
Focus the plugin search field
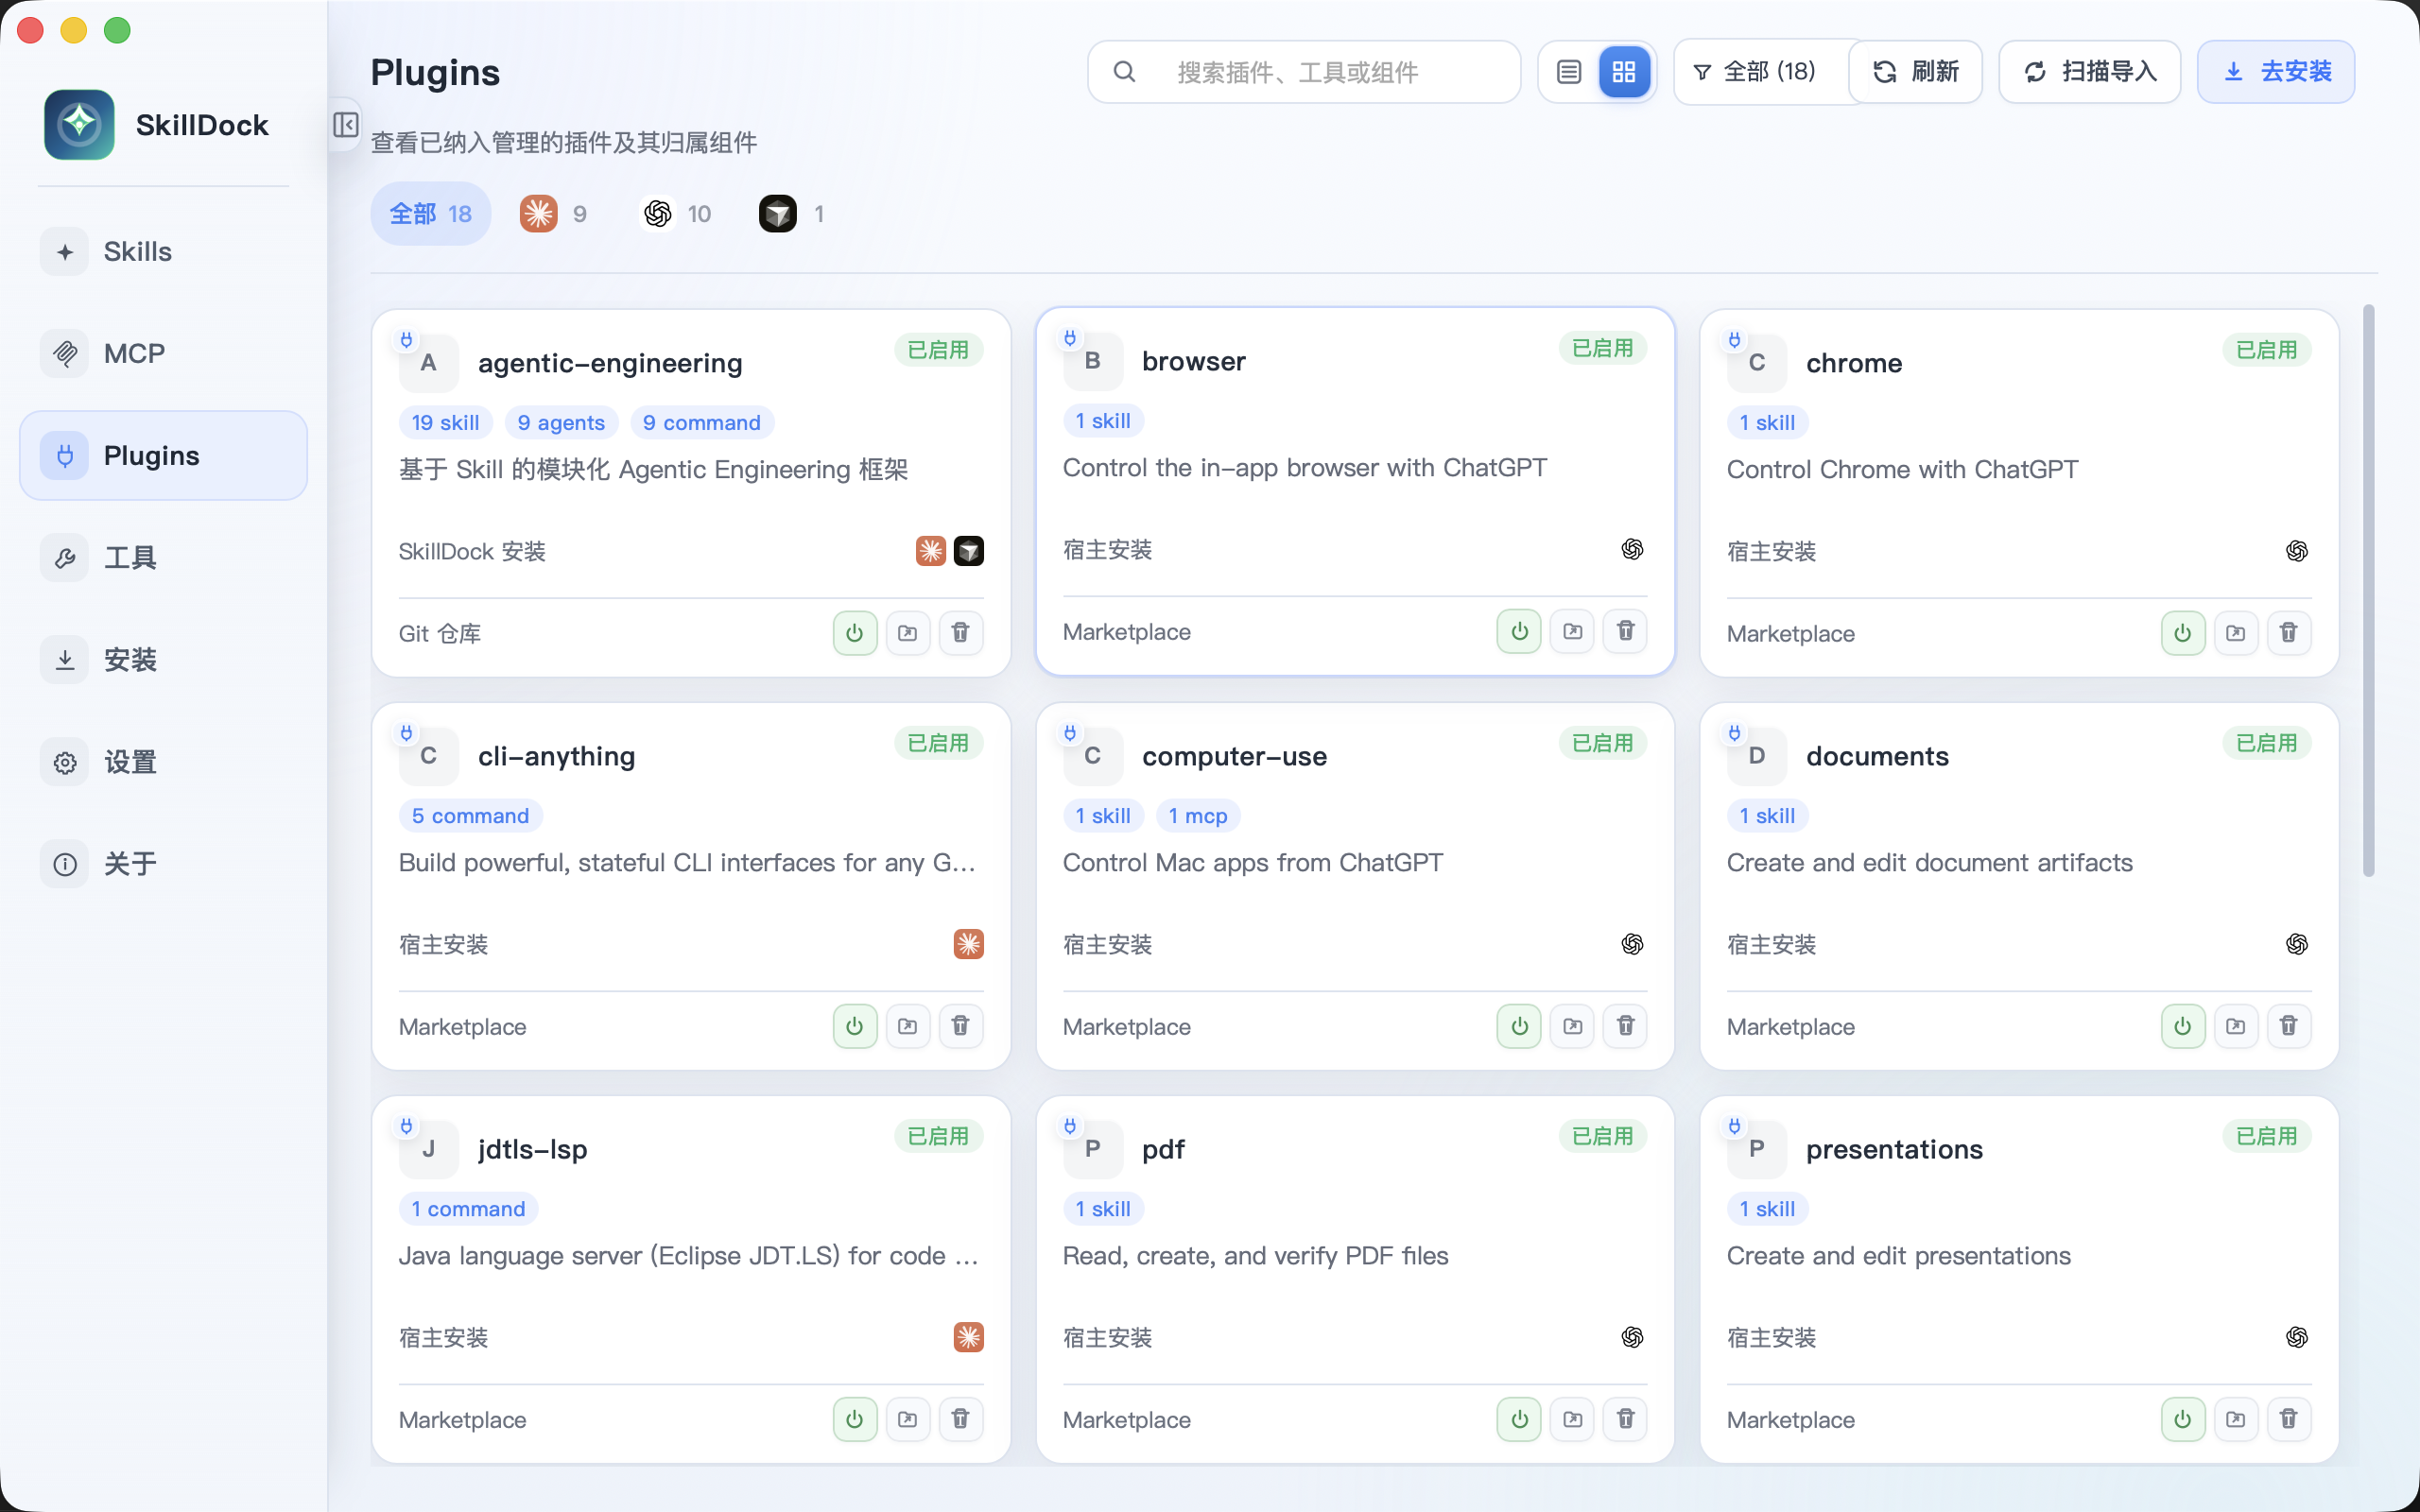[1304, 72]
